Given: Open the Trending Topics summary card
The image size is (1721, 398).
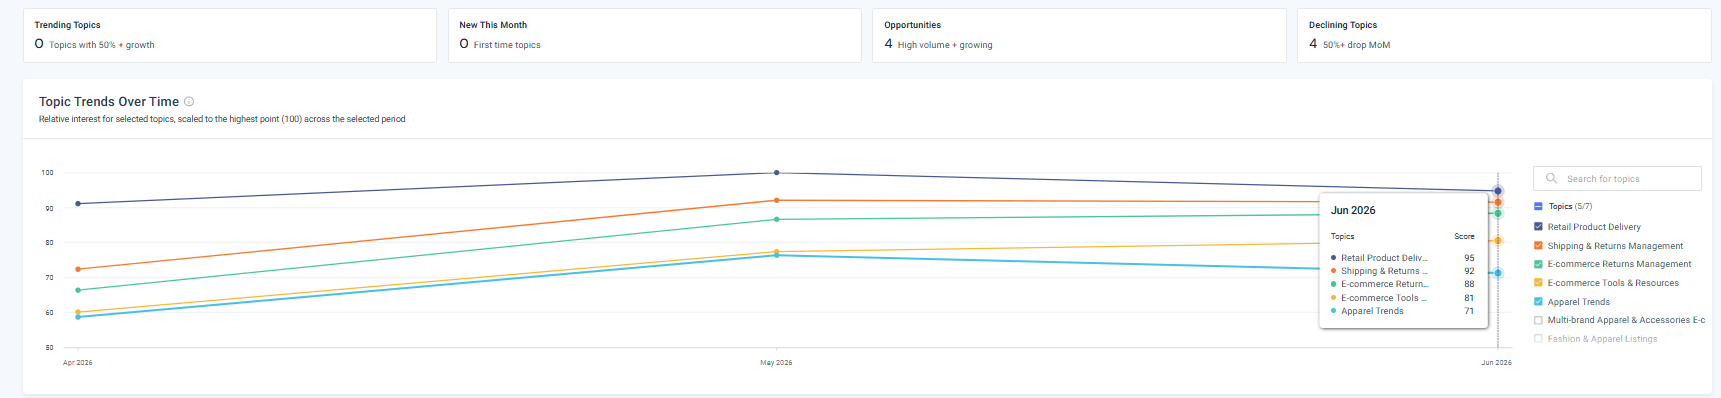Looking at the screenshot, I should coord(230,35).
